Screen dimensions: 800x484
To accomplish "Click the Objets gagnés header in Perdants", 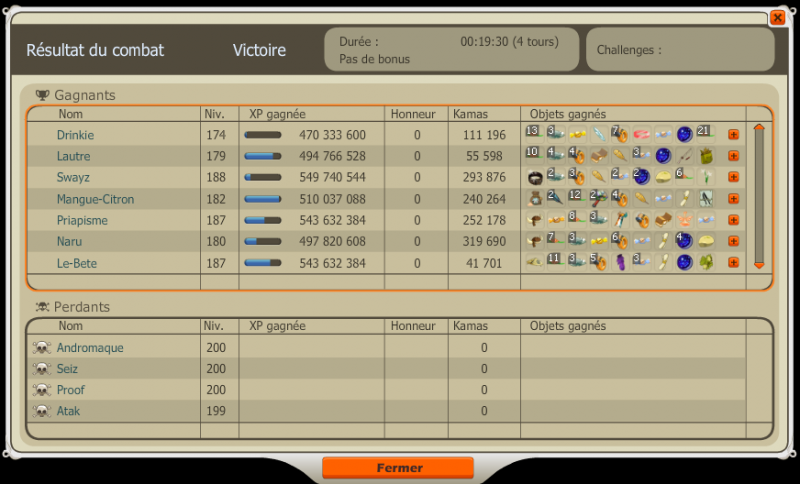I will click(x=568, y=326).
